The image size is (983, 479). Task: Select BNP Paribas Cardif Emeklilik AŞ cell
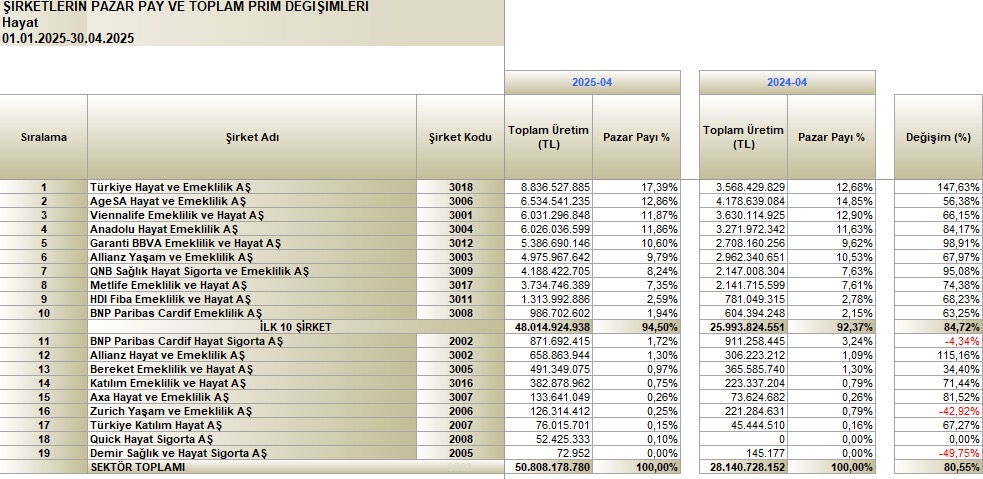pos(252,313)
